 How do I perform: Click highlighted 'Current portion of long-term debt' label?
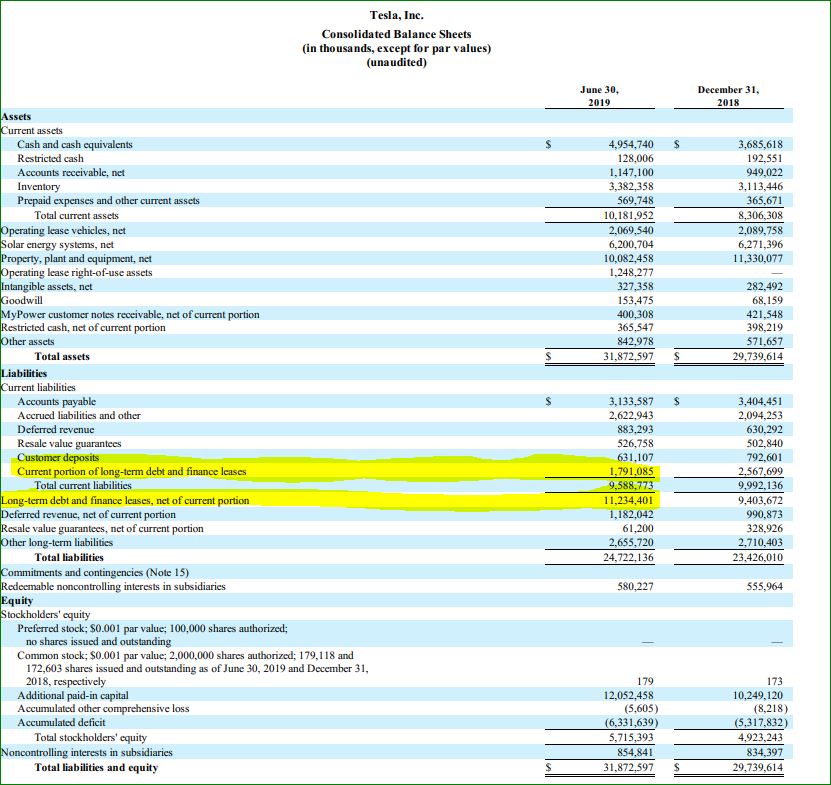tap(132, 471)
